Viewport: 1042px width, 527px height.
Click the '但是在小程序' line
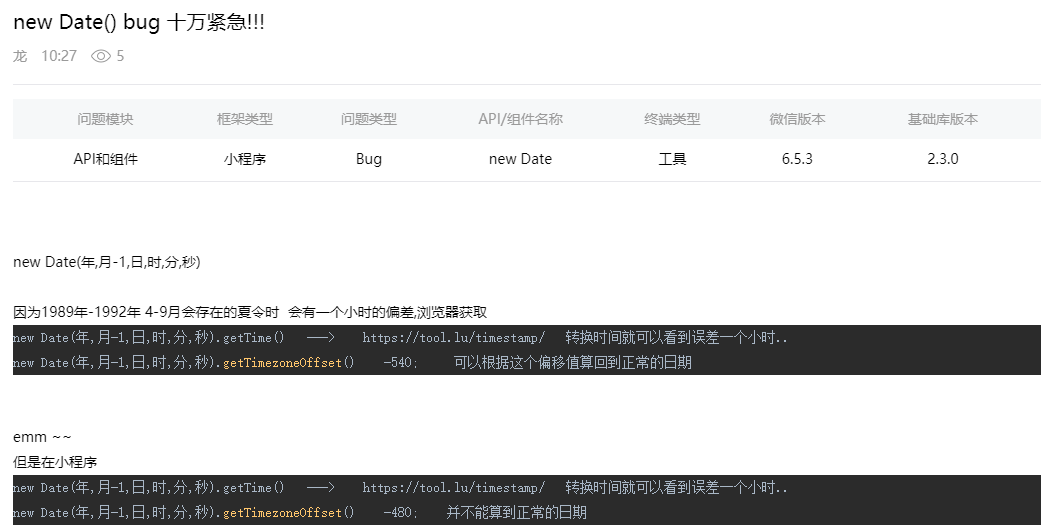(55, 462)
